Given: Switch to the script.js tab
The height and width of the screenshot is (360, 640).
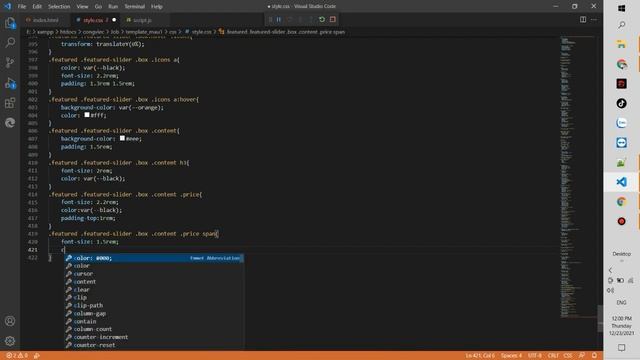Looking at the screenshot, I should (142, 20).
